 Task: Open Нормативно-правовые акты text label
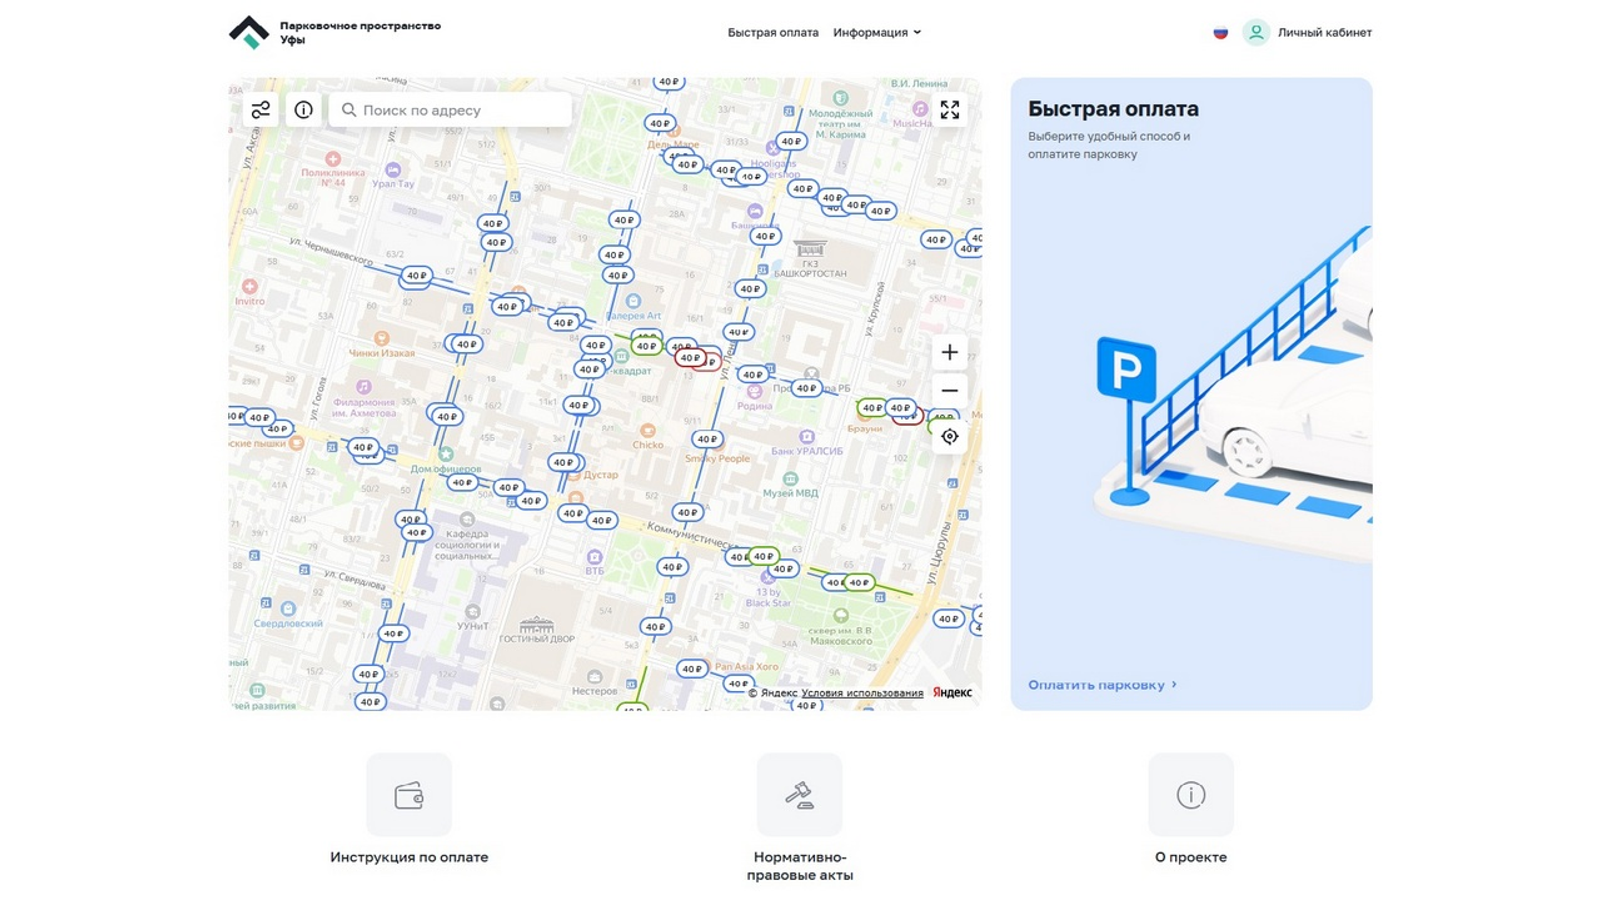tap(799, 866)
